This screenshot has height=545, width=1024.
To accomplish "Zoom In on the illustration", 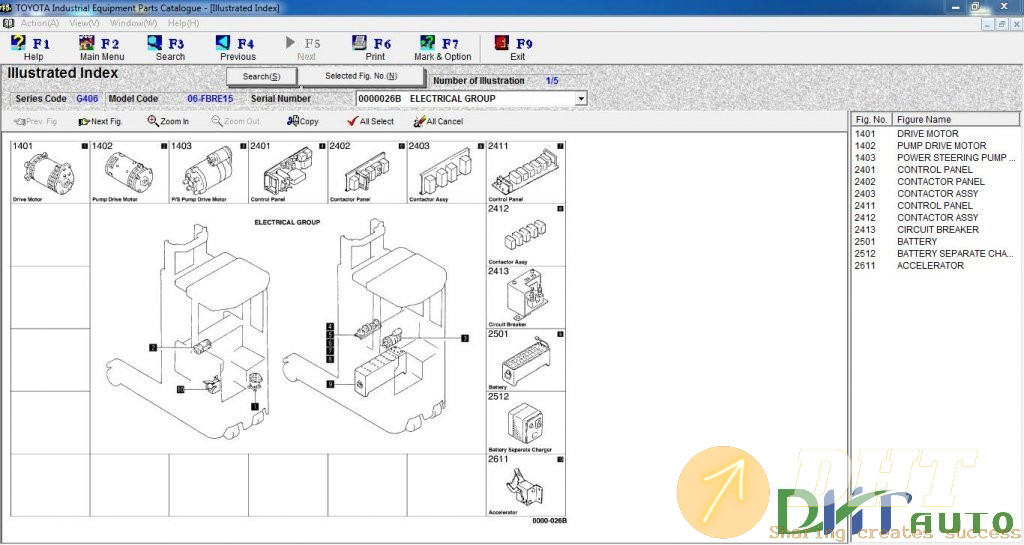I will [168, 121].
